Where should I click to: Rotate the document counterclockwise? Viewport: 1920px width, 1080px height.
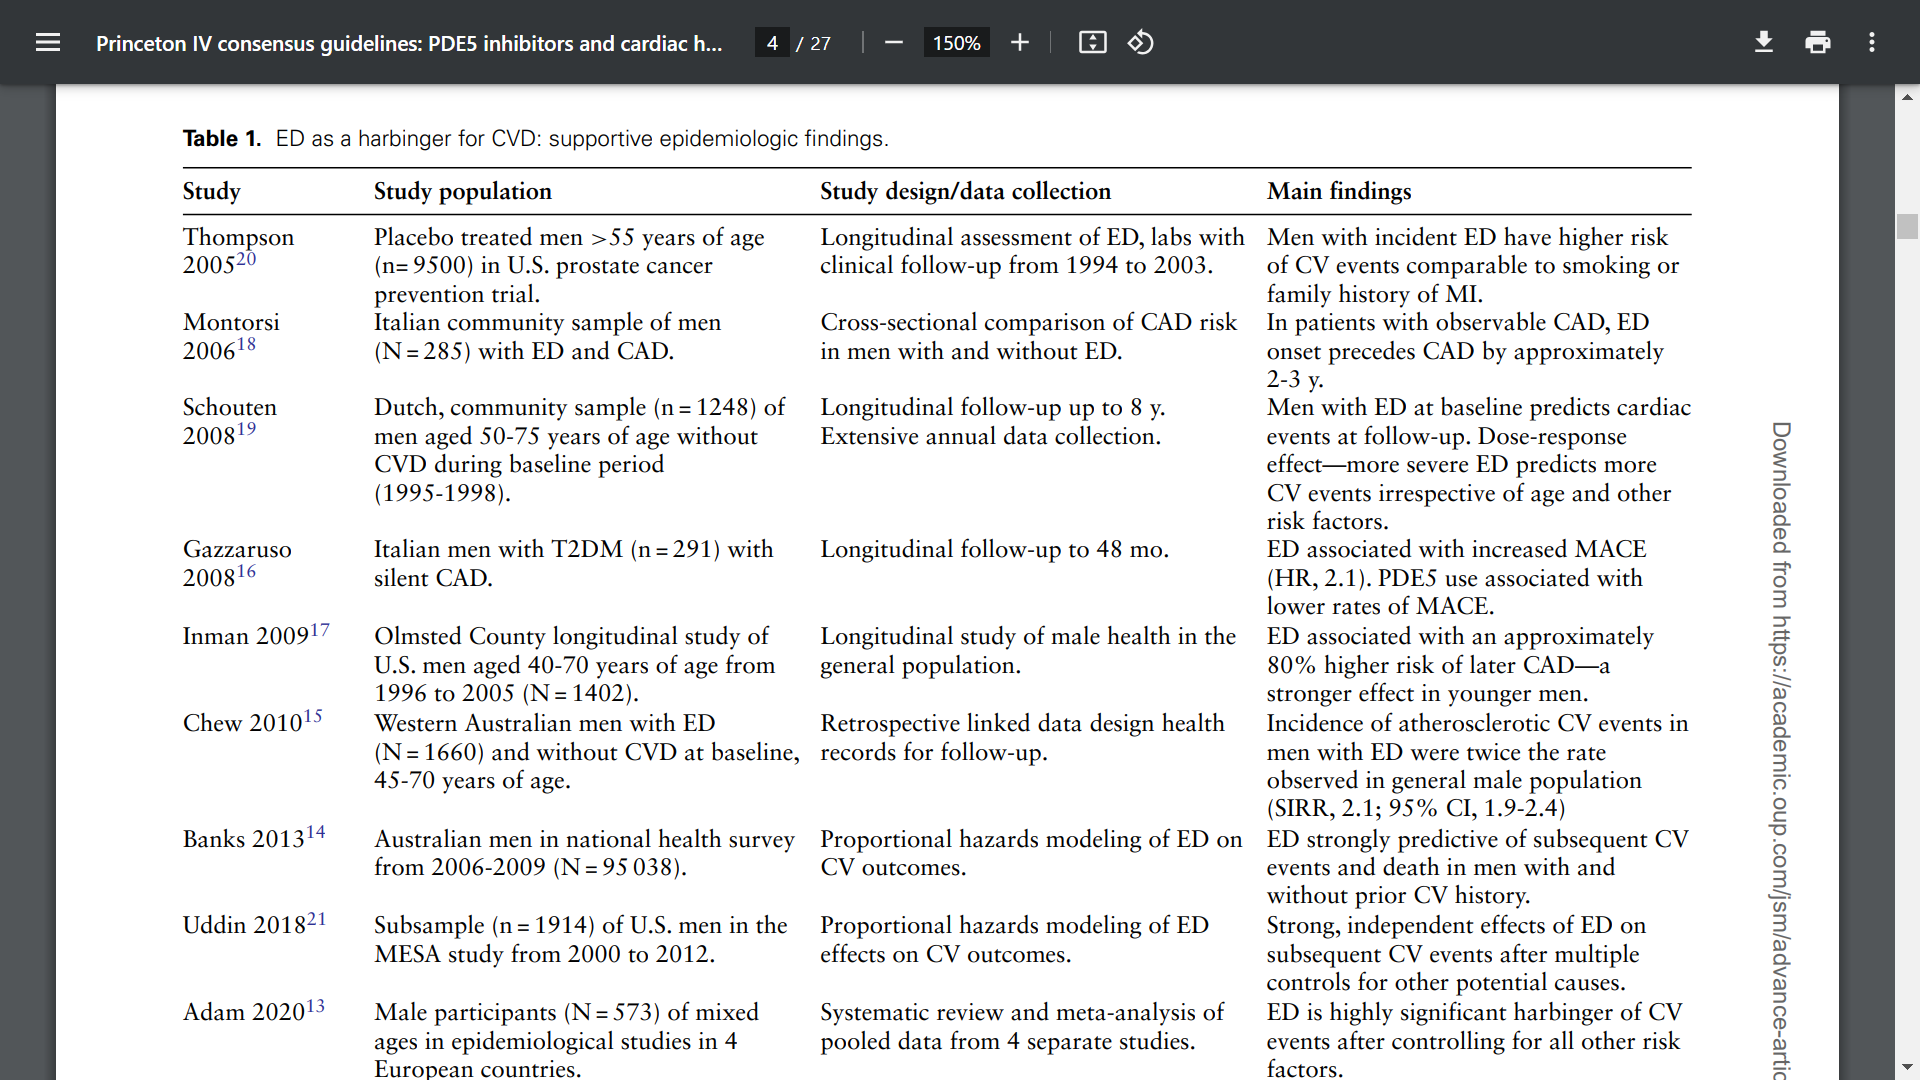pos(1141,43)
